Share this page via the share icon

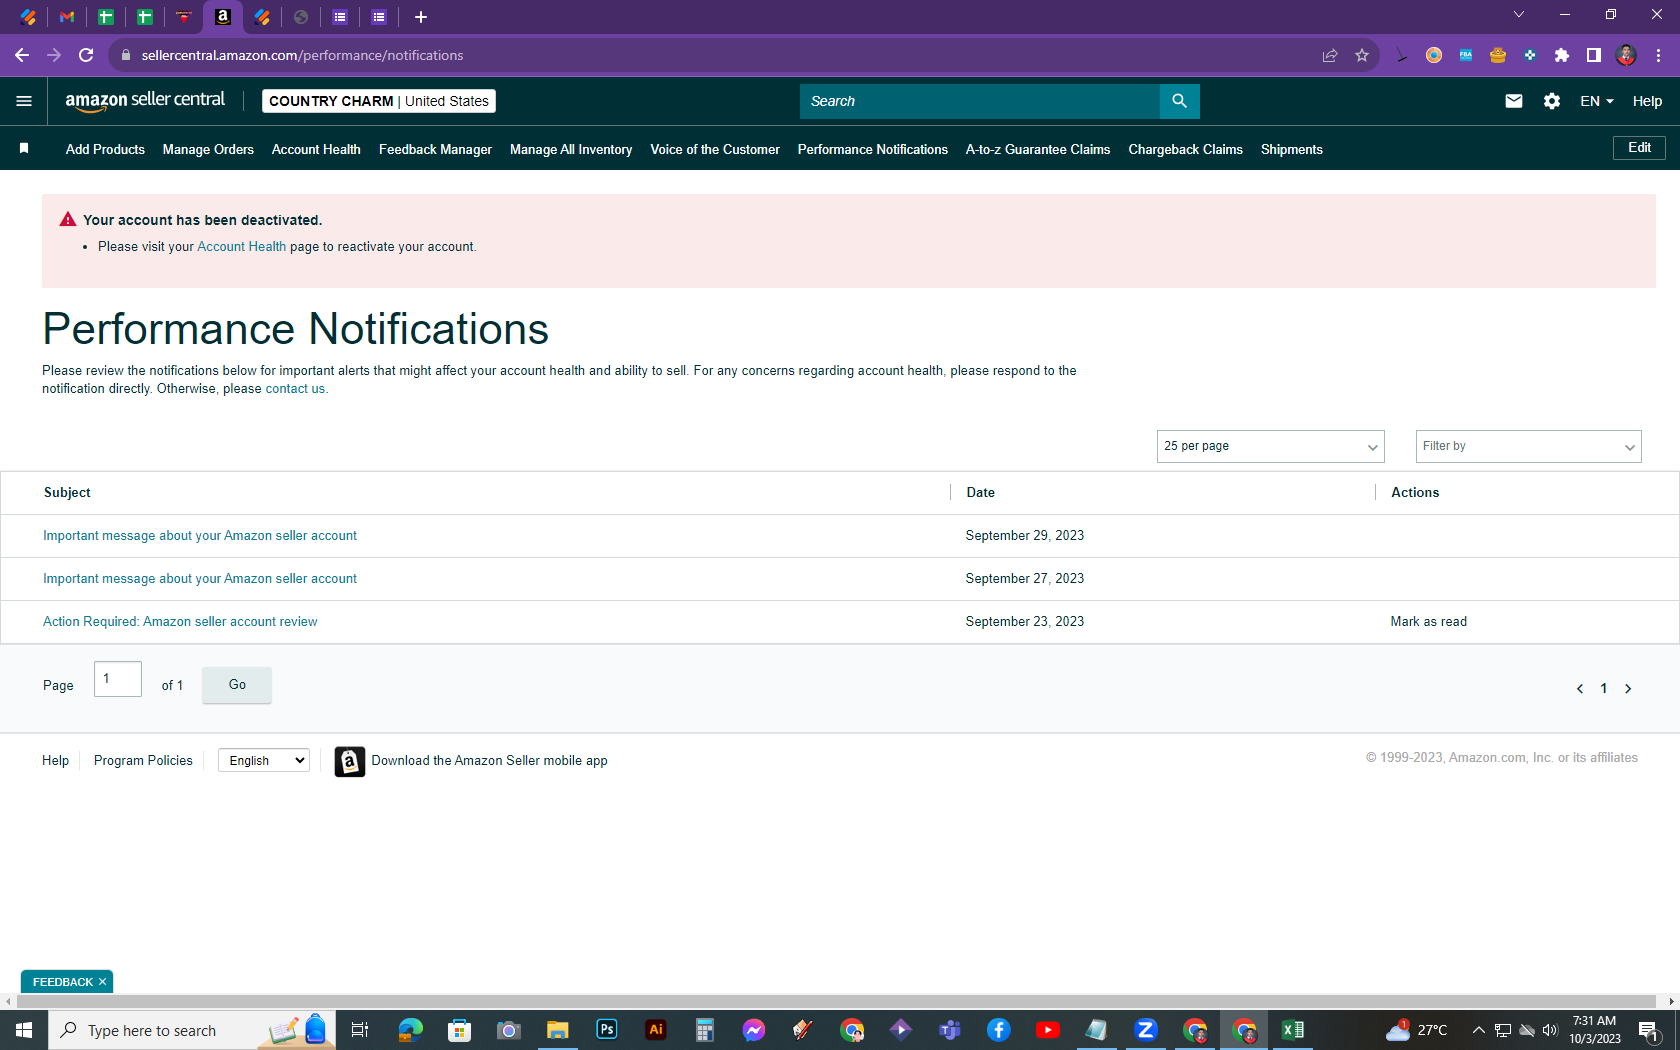coord(1330,55)
